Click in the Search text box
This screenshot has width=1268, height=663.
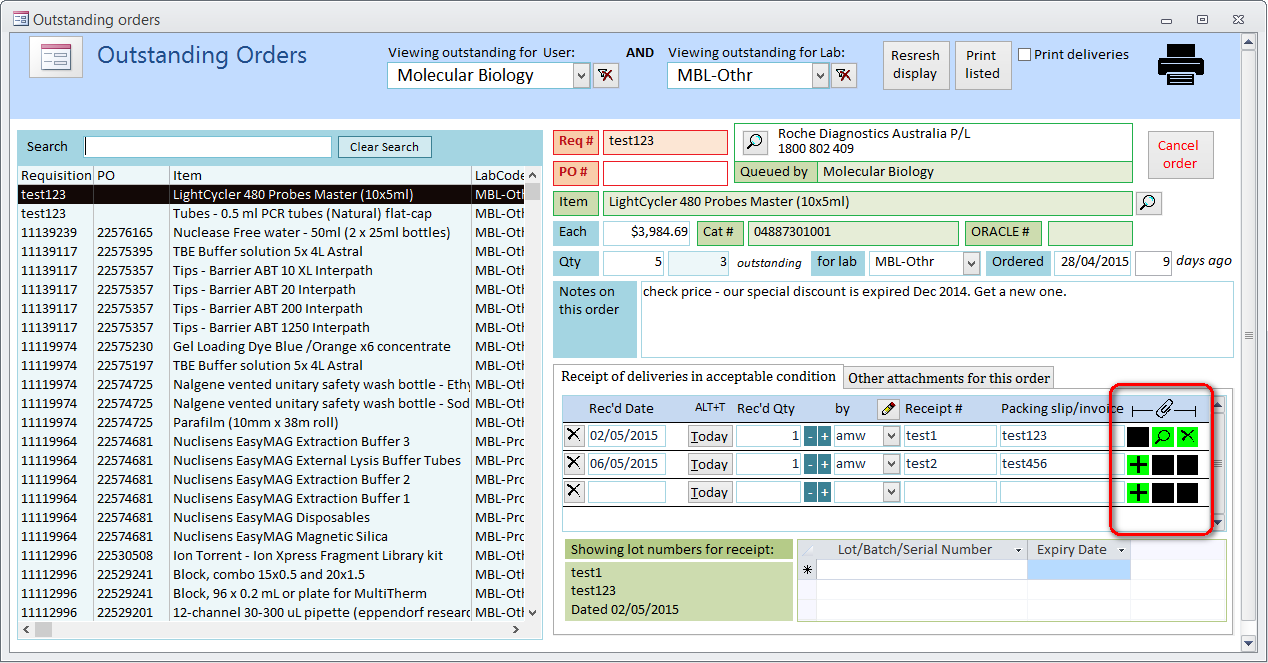pyautogui.click(x=208, y=147)
